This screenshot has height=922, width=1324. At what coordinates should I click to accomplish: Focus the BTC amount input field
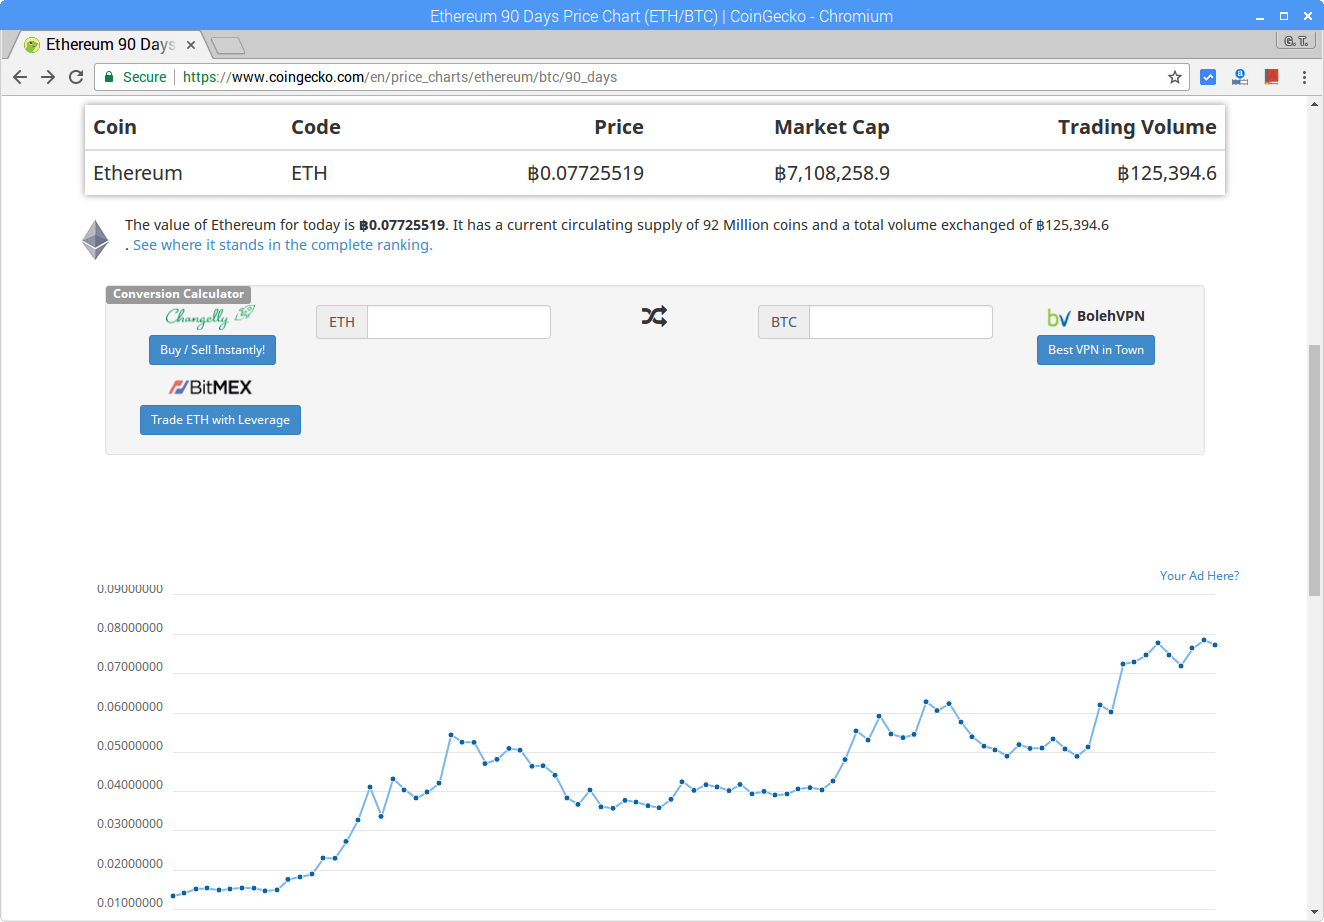click(x=900, y=322)
